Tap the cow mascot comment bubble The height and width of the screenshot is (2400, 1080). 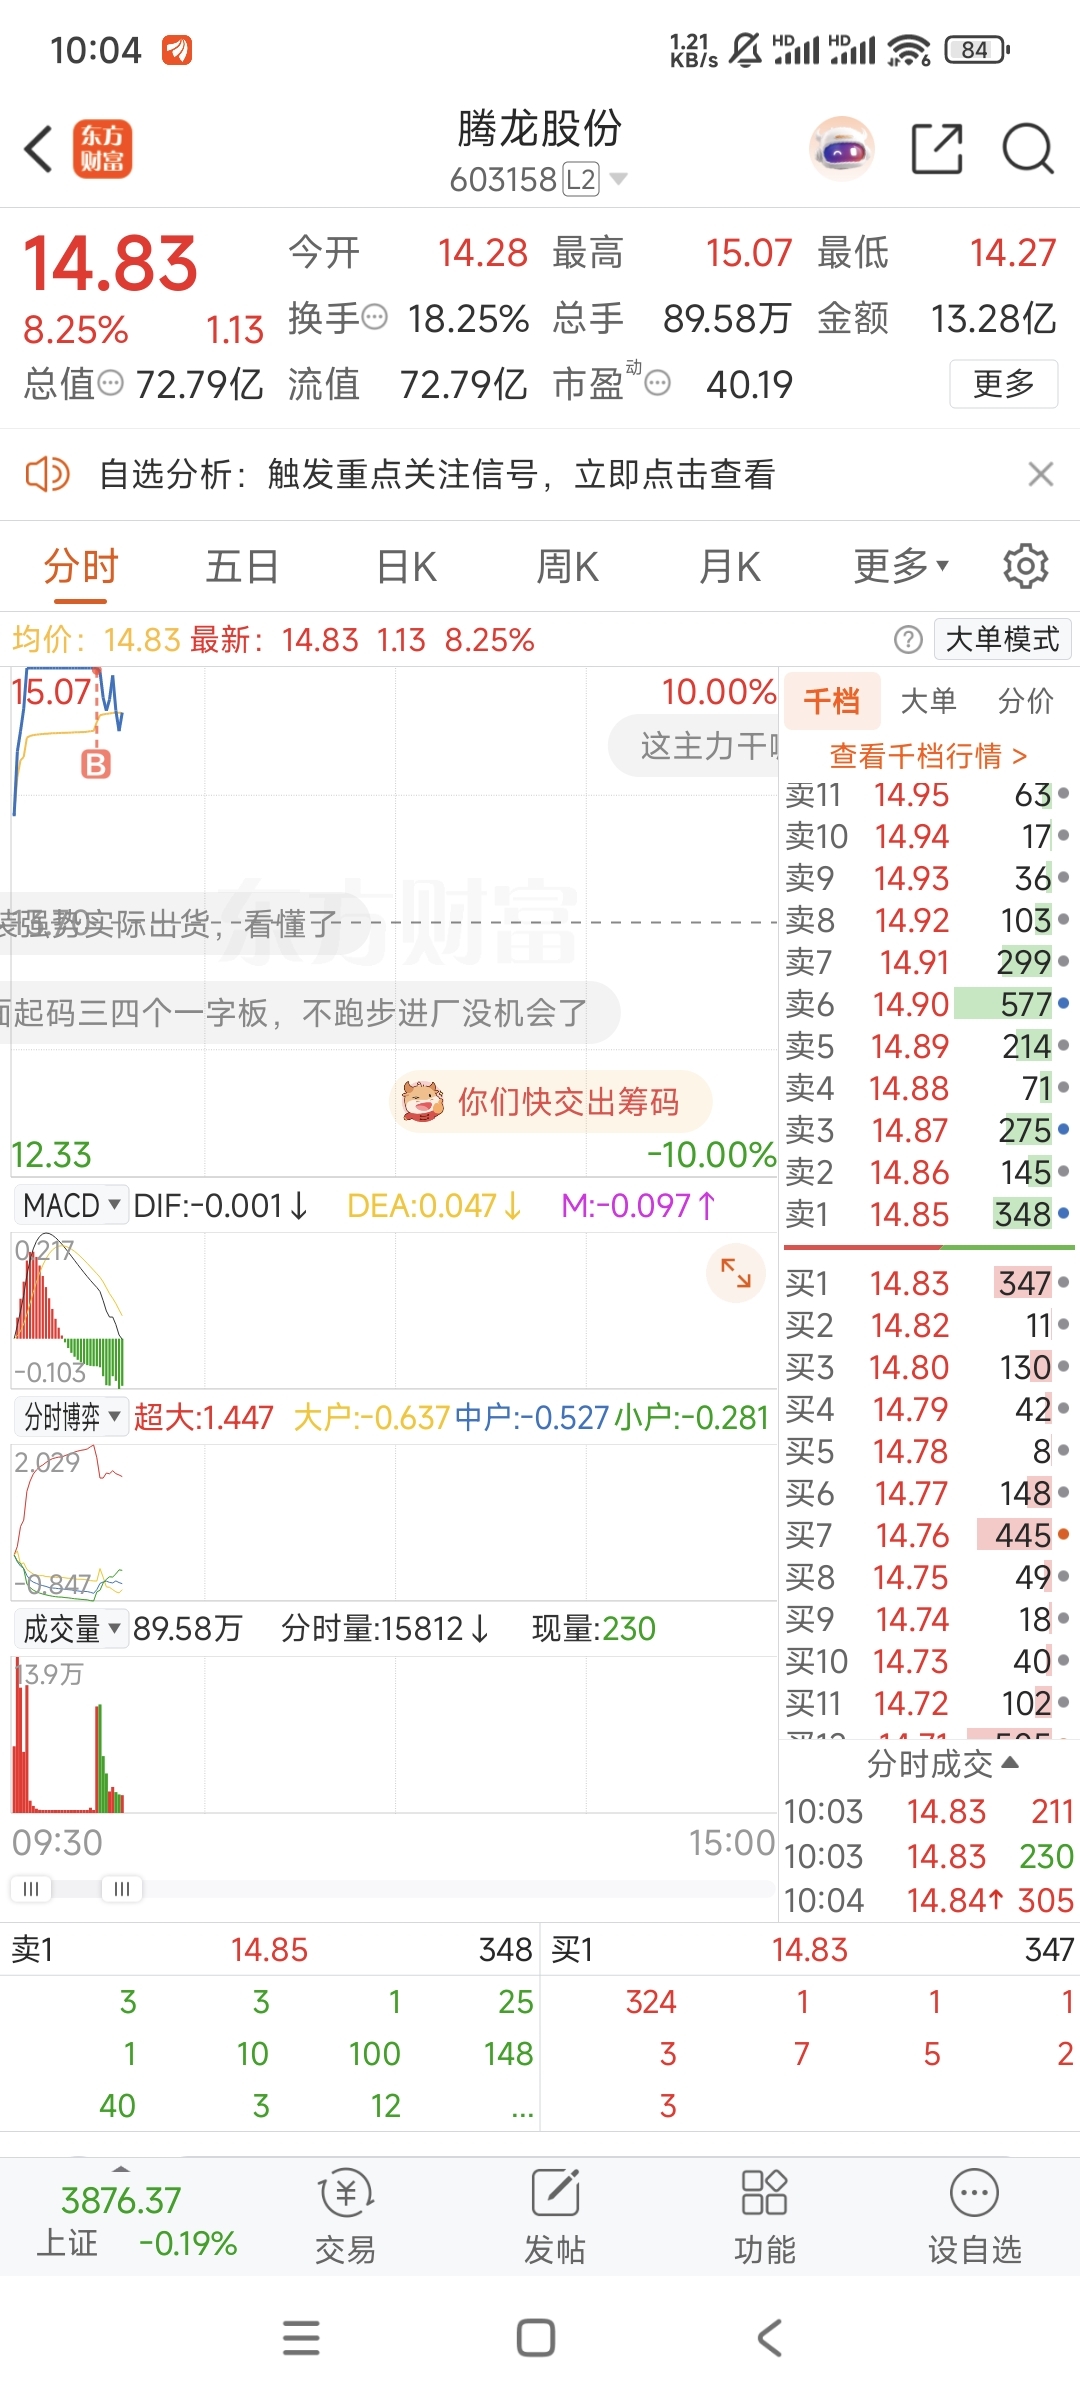pyautogui.click(x=551, y=1102)
